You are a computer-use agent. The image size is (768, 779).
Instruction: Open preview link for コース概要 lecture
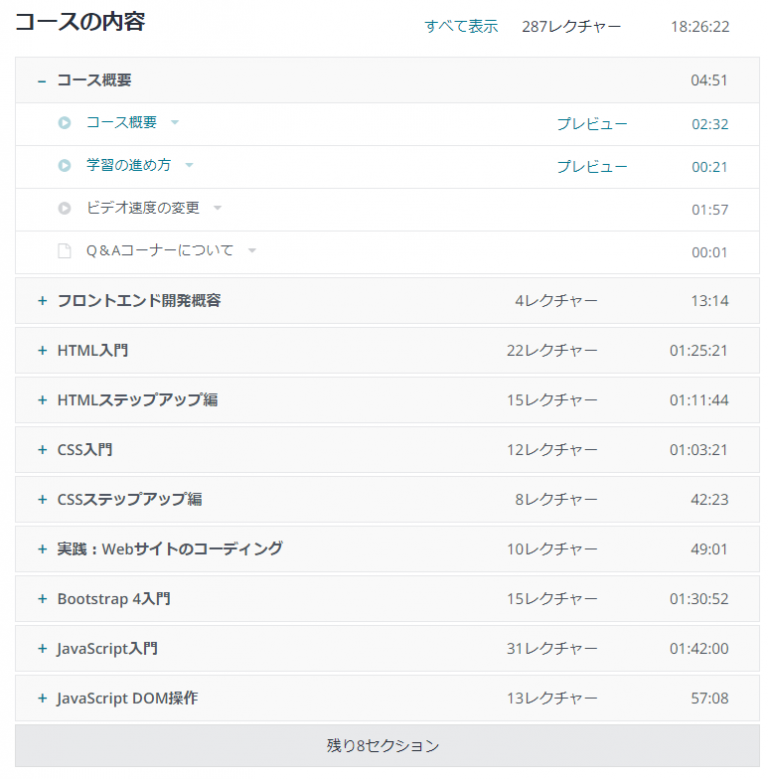click(x=592, y=124)
